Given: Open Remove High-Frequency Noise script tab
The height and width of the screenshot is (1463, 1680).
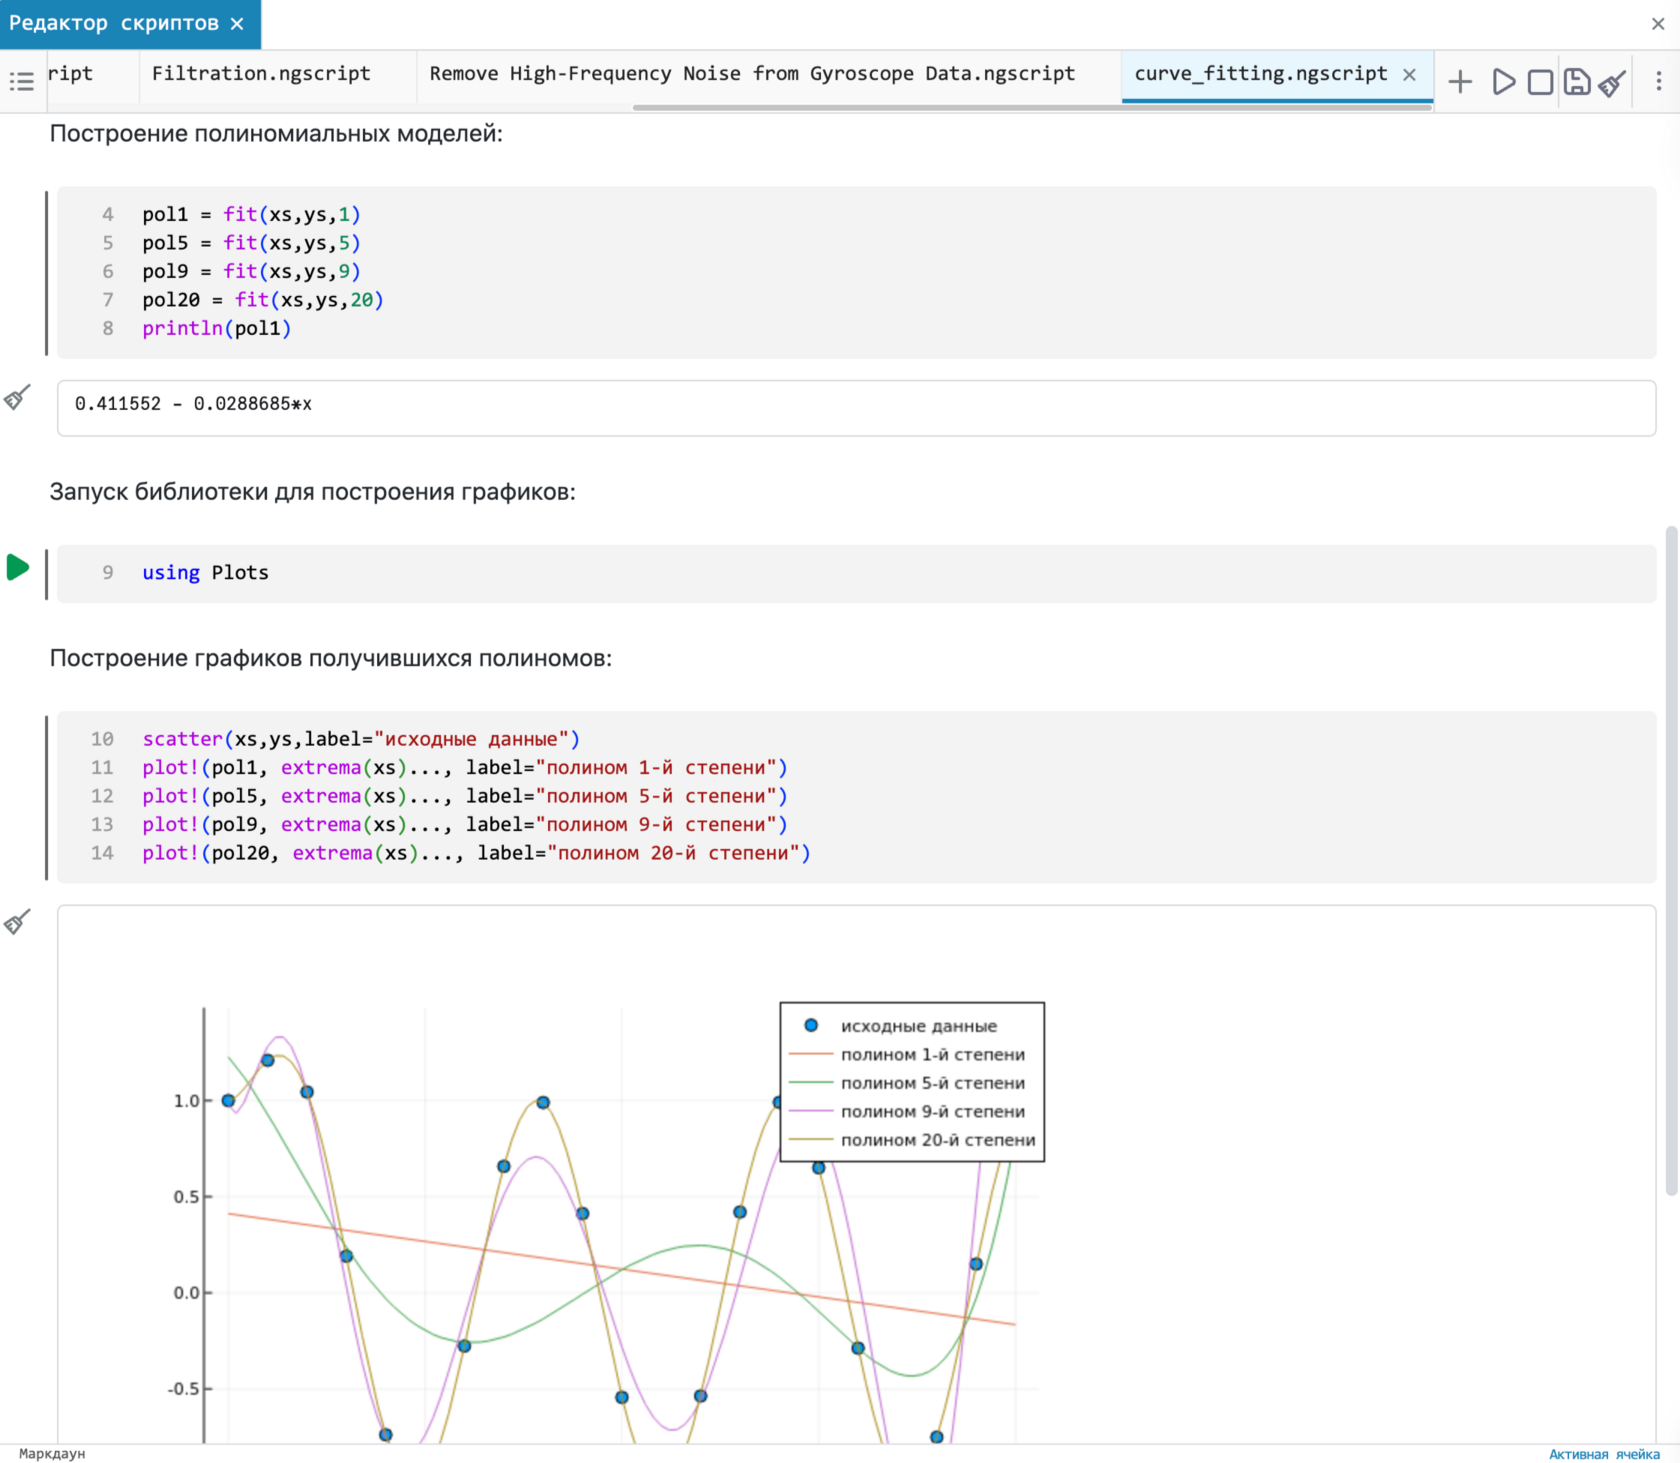Looking at the screenshot, I should pos(752,74).
